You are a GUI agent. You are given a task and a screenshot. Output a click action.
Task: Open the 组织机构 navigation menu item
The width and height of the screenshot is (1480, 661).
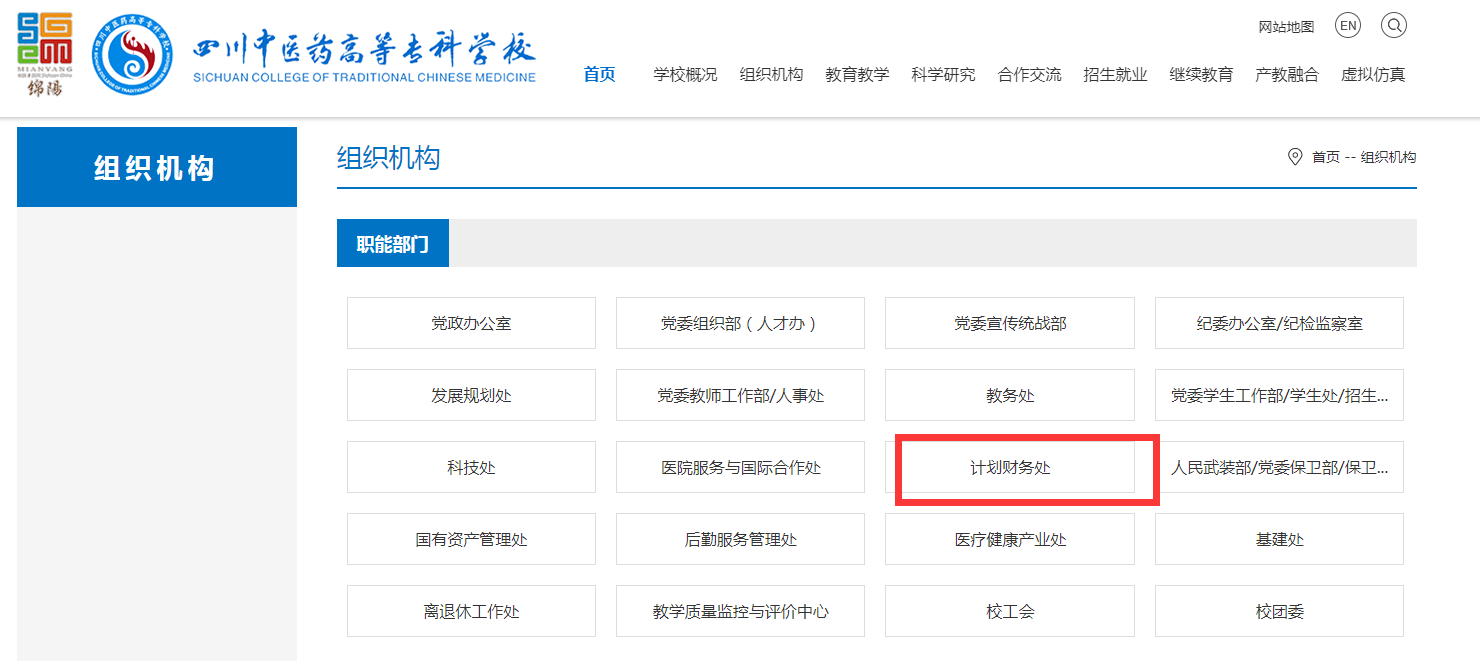[771, 75]
